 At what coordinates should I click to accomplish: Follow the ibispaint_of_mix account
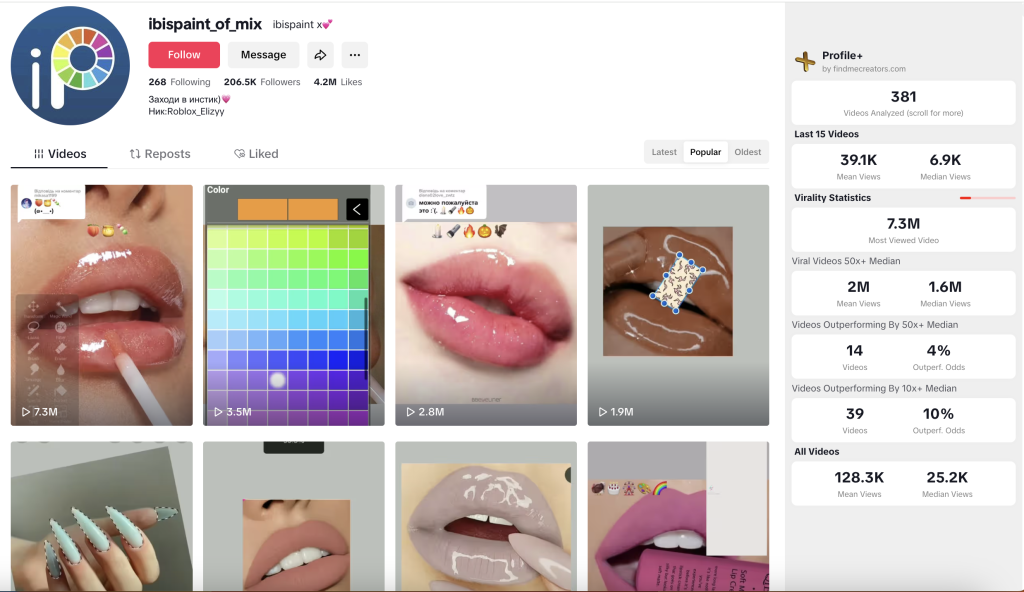(184, 55)
